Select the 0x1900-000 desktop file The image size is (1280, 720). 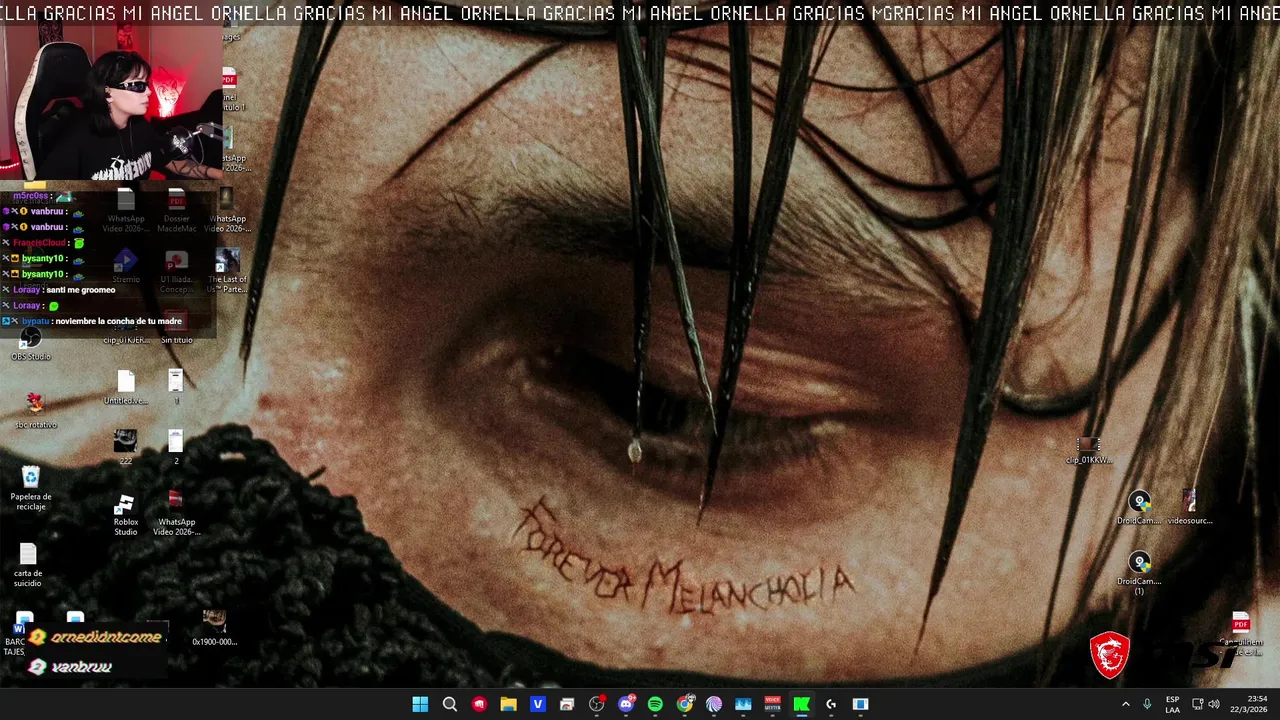214,628
